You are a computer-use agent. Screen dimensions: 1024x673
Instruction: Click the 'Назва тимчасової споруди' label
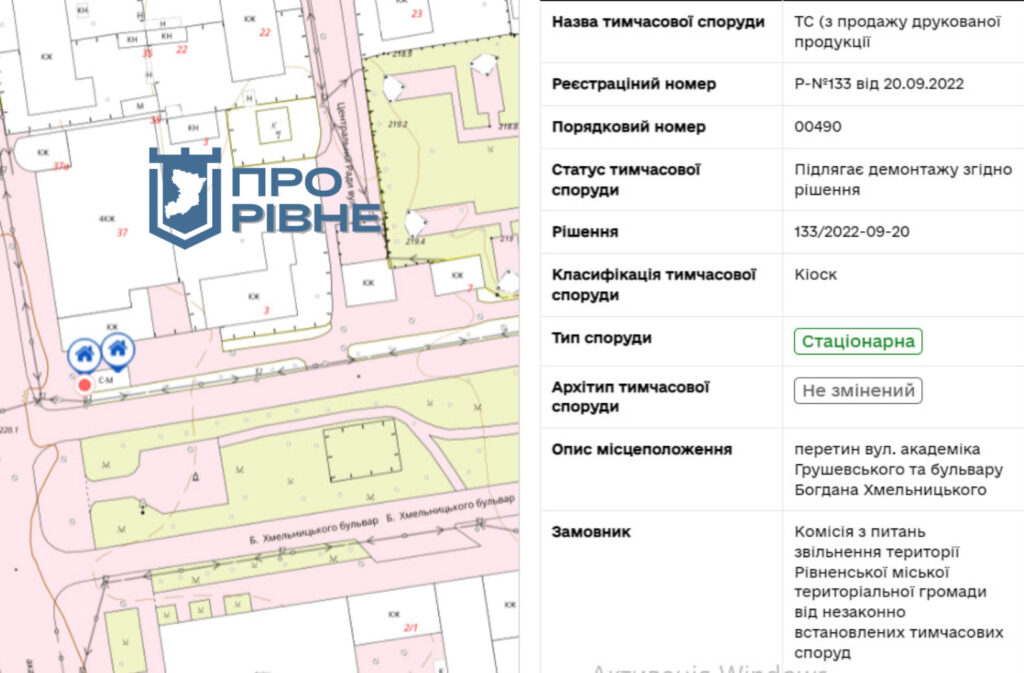[x=658, y=22]
